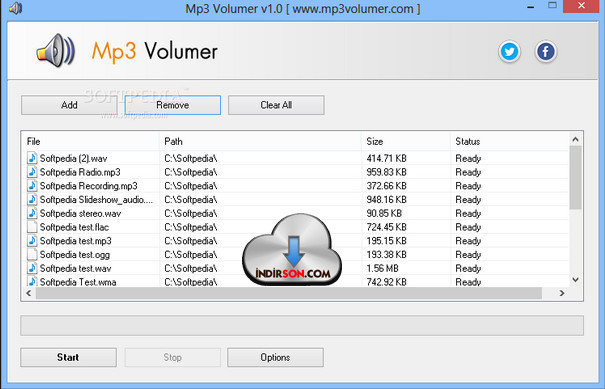The height and width of the screenshot is (389, 605).
Task: Click the file list scroll up arrow
Action: [x=575, y=139]
